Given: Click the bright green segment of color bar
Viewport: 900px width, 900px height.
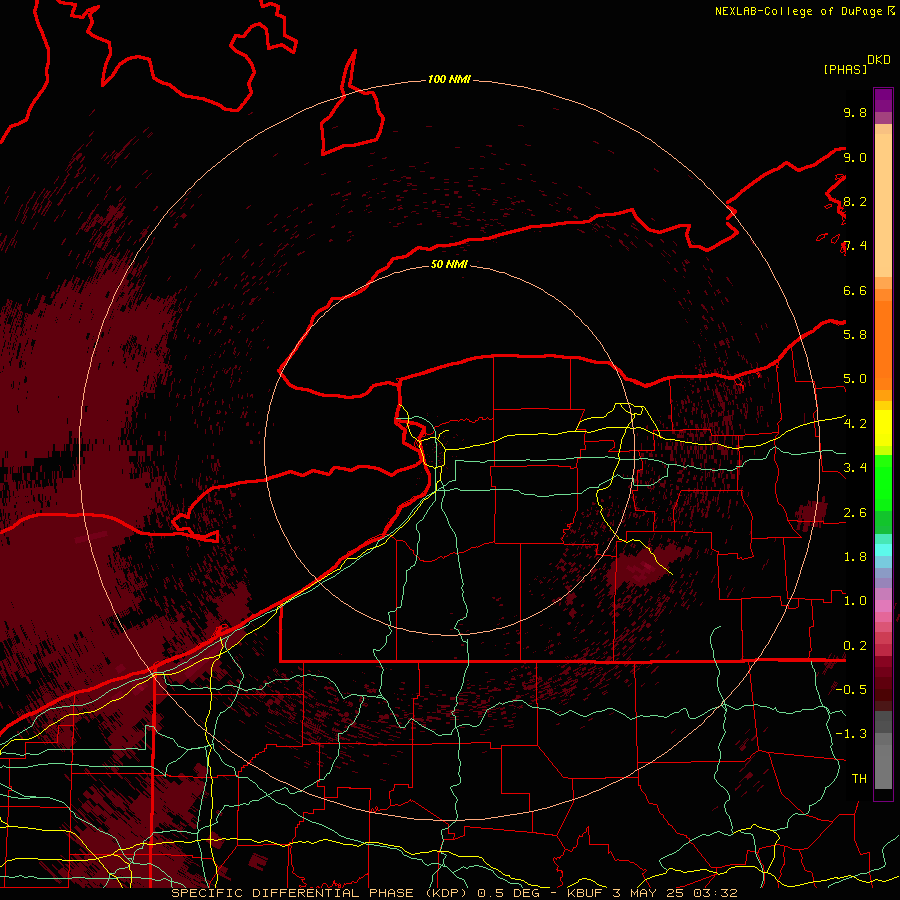Looking at the screenshot, I should coord(883,483).
